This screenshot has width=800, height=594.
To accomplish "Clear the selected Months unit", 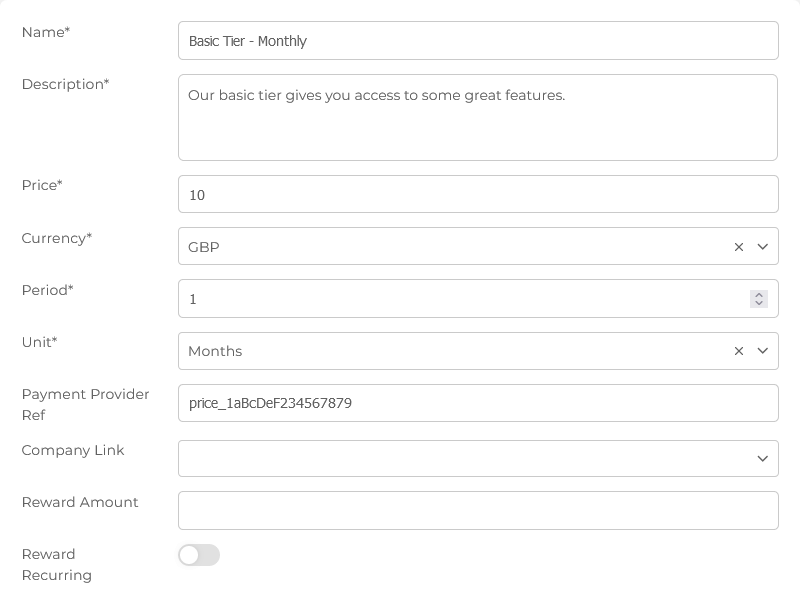I will (739, 351).
